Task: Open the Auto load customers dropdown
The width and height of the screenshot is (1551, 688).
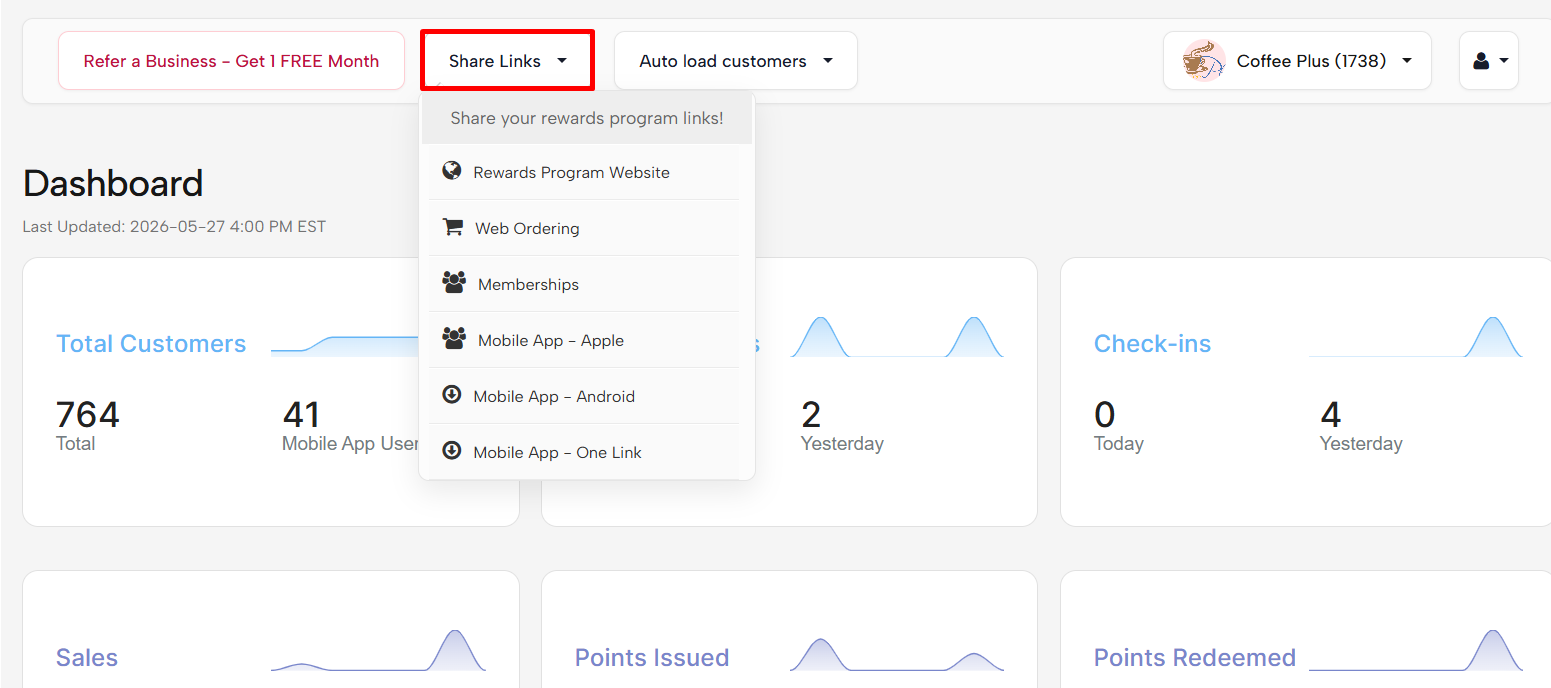Action: [x=736, y=61]
